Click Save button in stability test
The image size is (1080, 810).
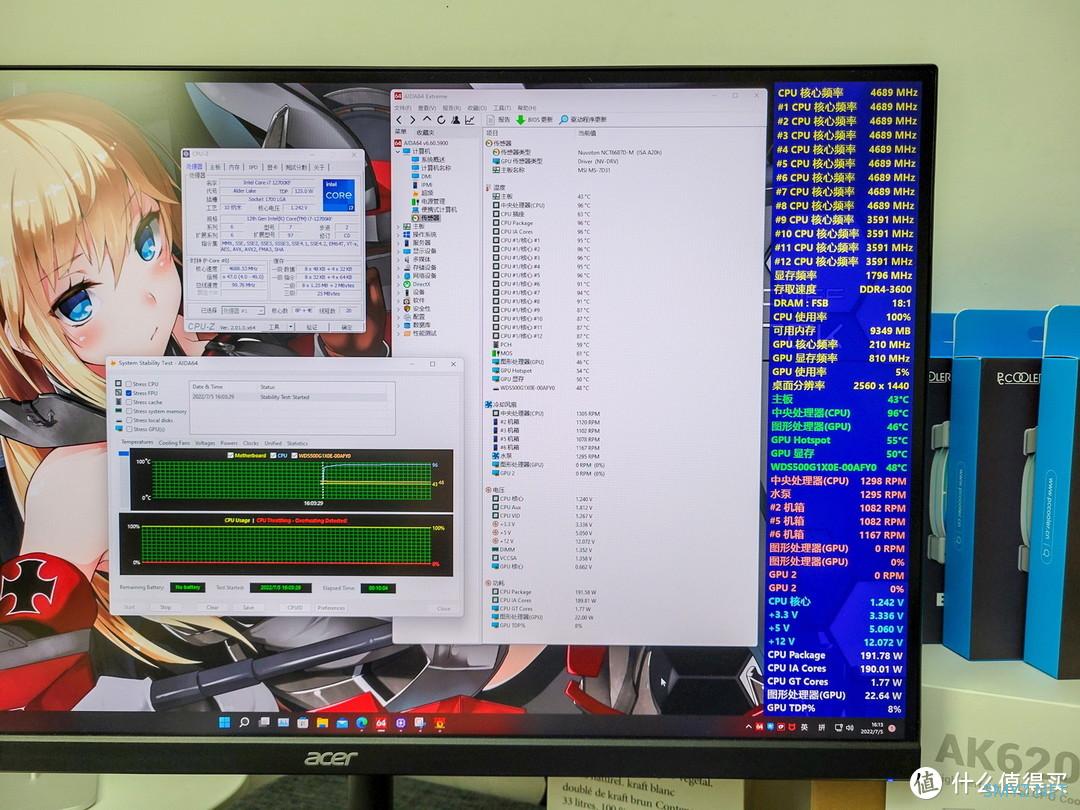pos(248,608)
